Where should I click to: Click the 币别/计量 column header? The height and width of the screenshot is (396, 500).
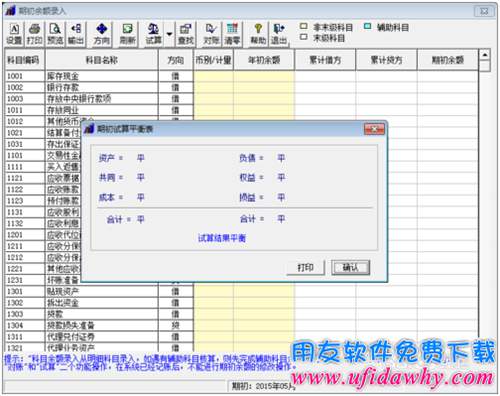(213, 60)
